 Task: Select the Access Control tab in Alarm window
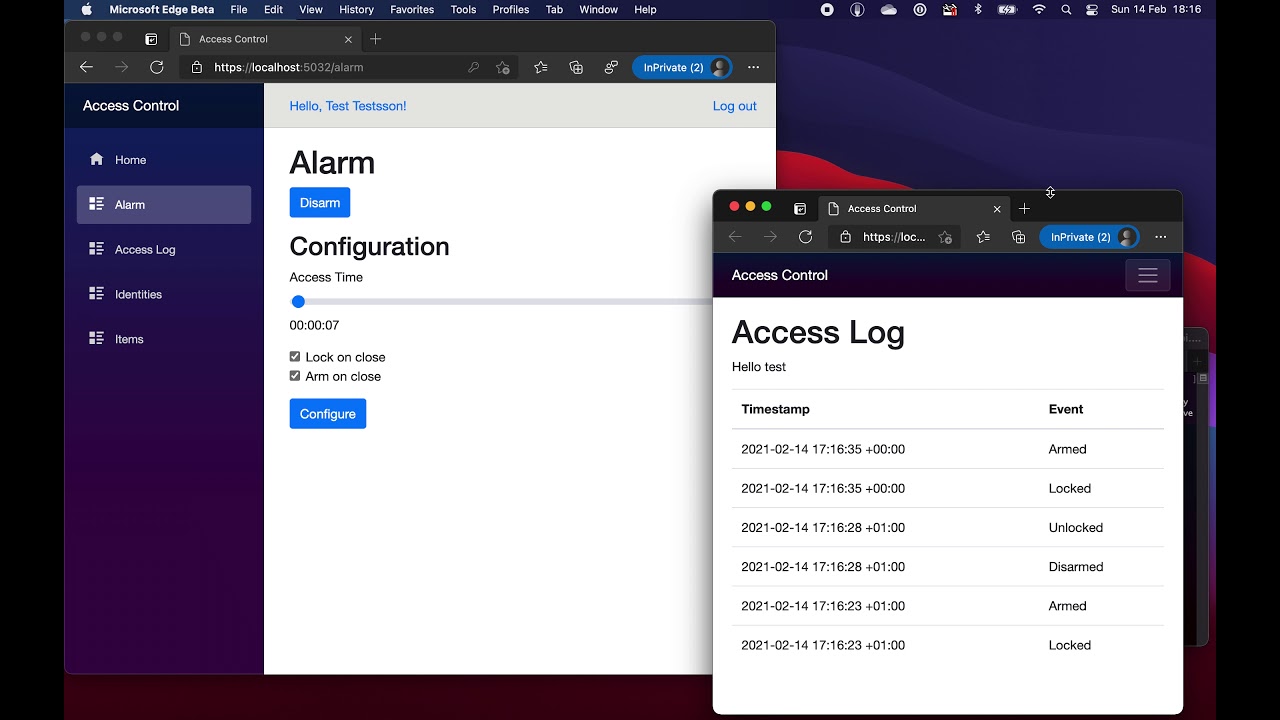[266, 39]
